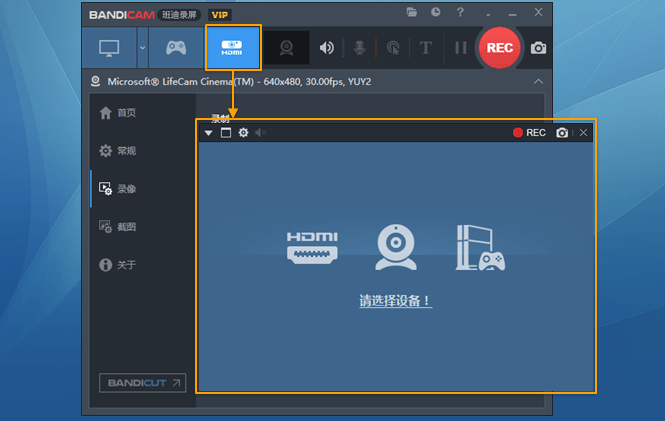The height and width of the screenshot is (421, 665).
Task: Toggle speaker sound recording in toolbar
Action: (x=326, y=48)
